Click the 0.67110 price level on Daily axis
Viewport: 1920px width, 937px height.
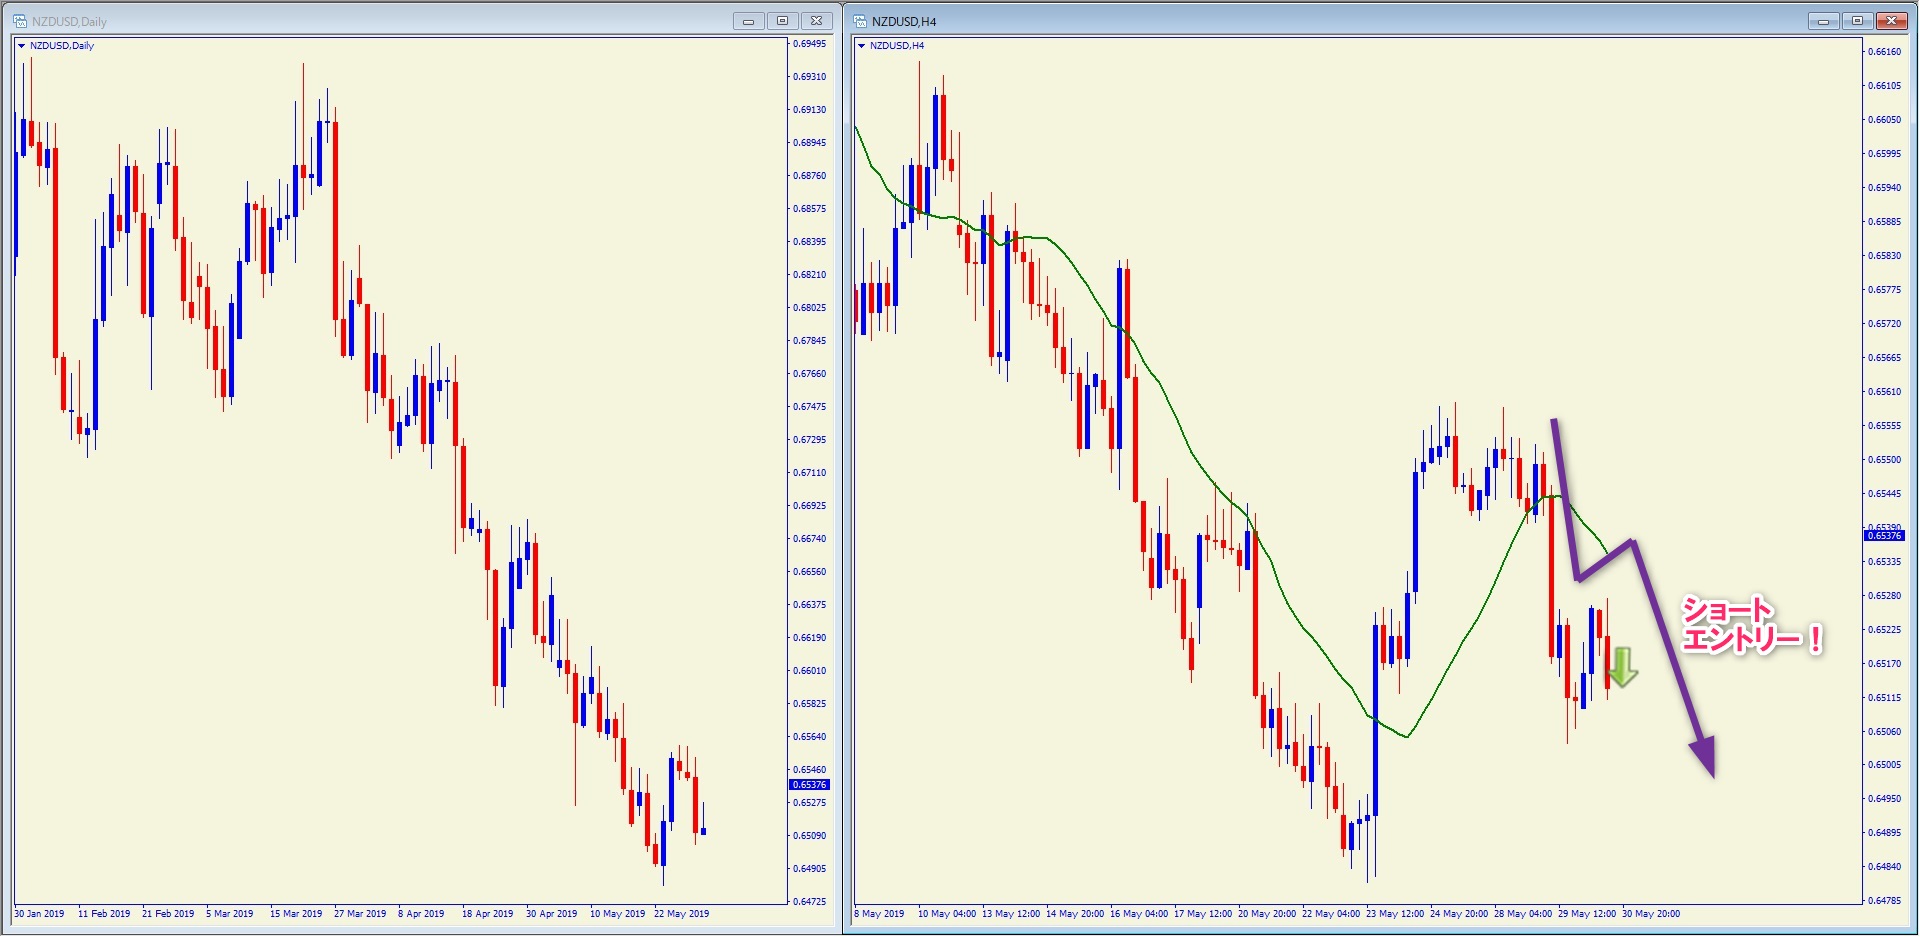810,473
